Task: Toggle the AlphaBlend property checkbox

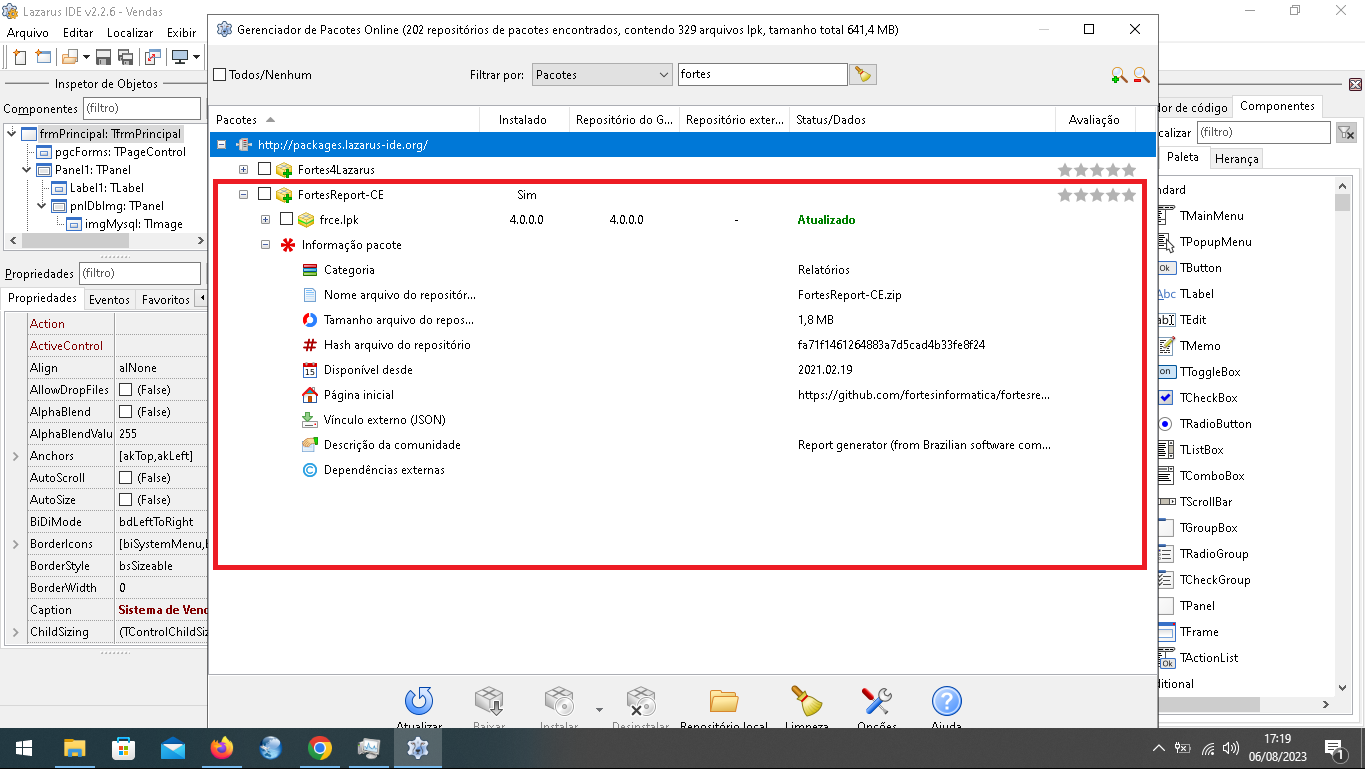Action: click(126, 412)
